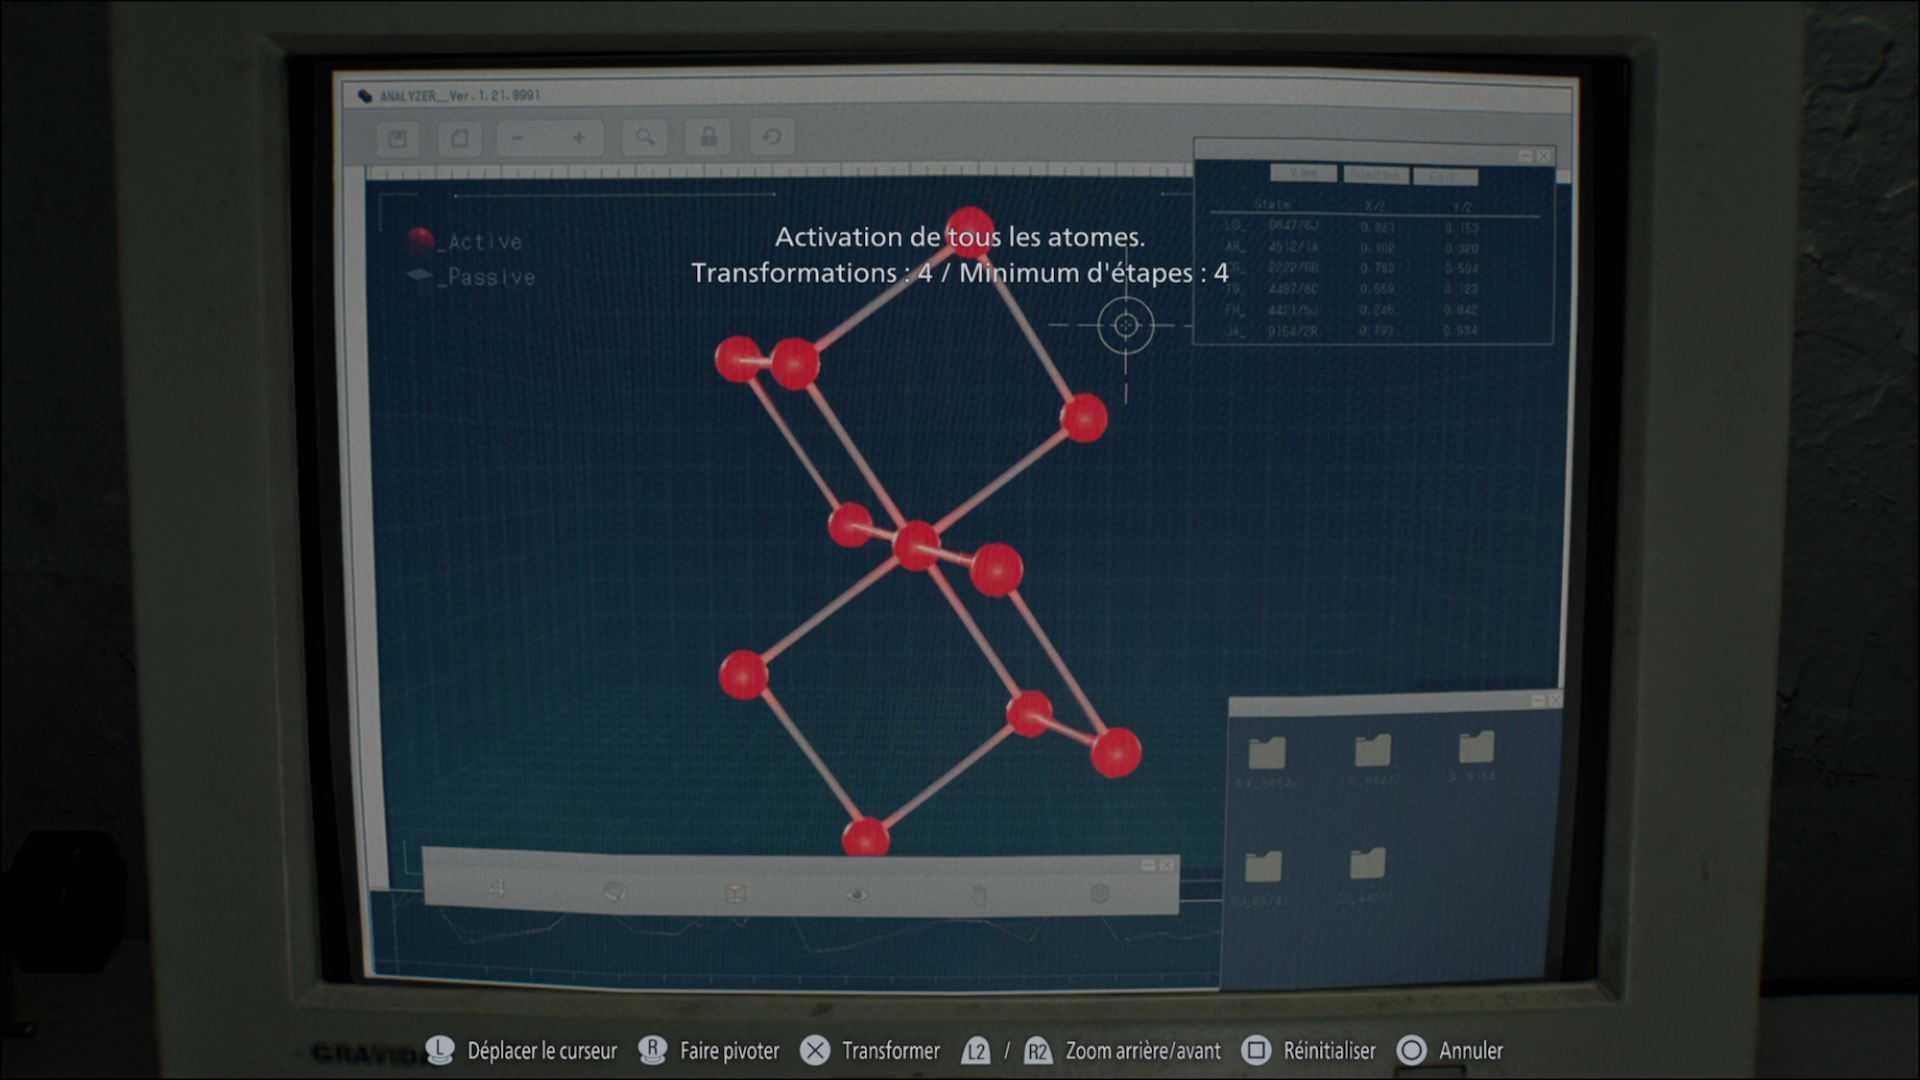Toggle the eye visibility icon
This screenshot has height=1080, width=1920.
point(856,895)
